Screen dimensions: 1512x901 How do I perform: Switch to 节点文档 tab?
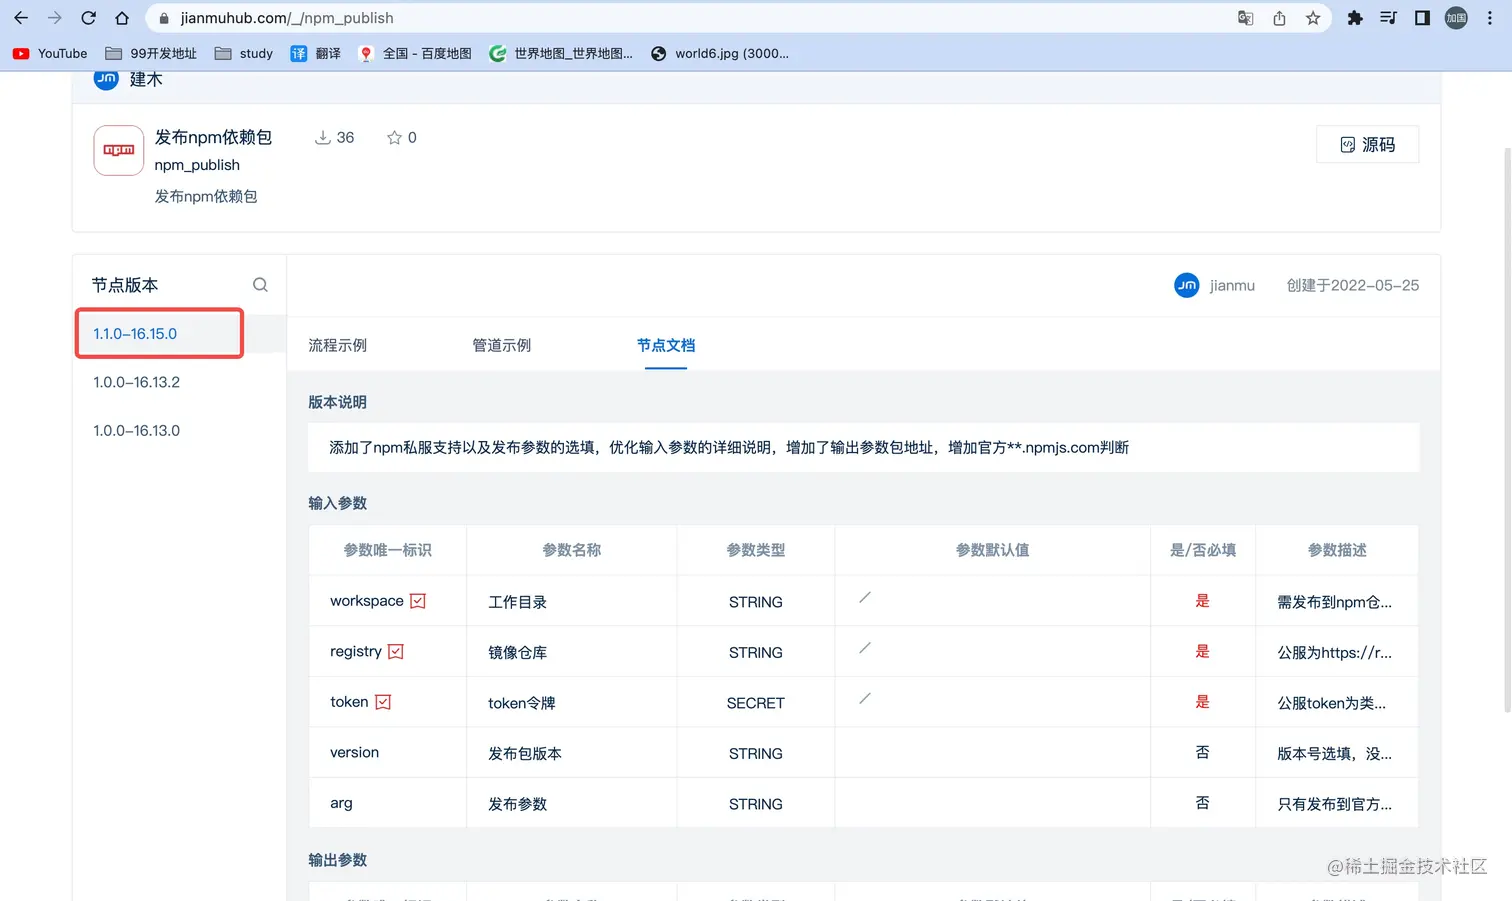point(666,345)
